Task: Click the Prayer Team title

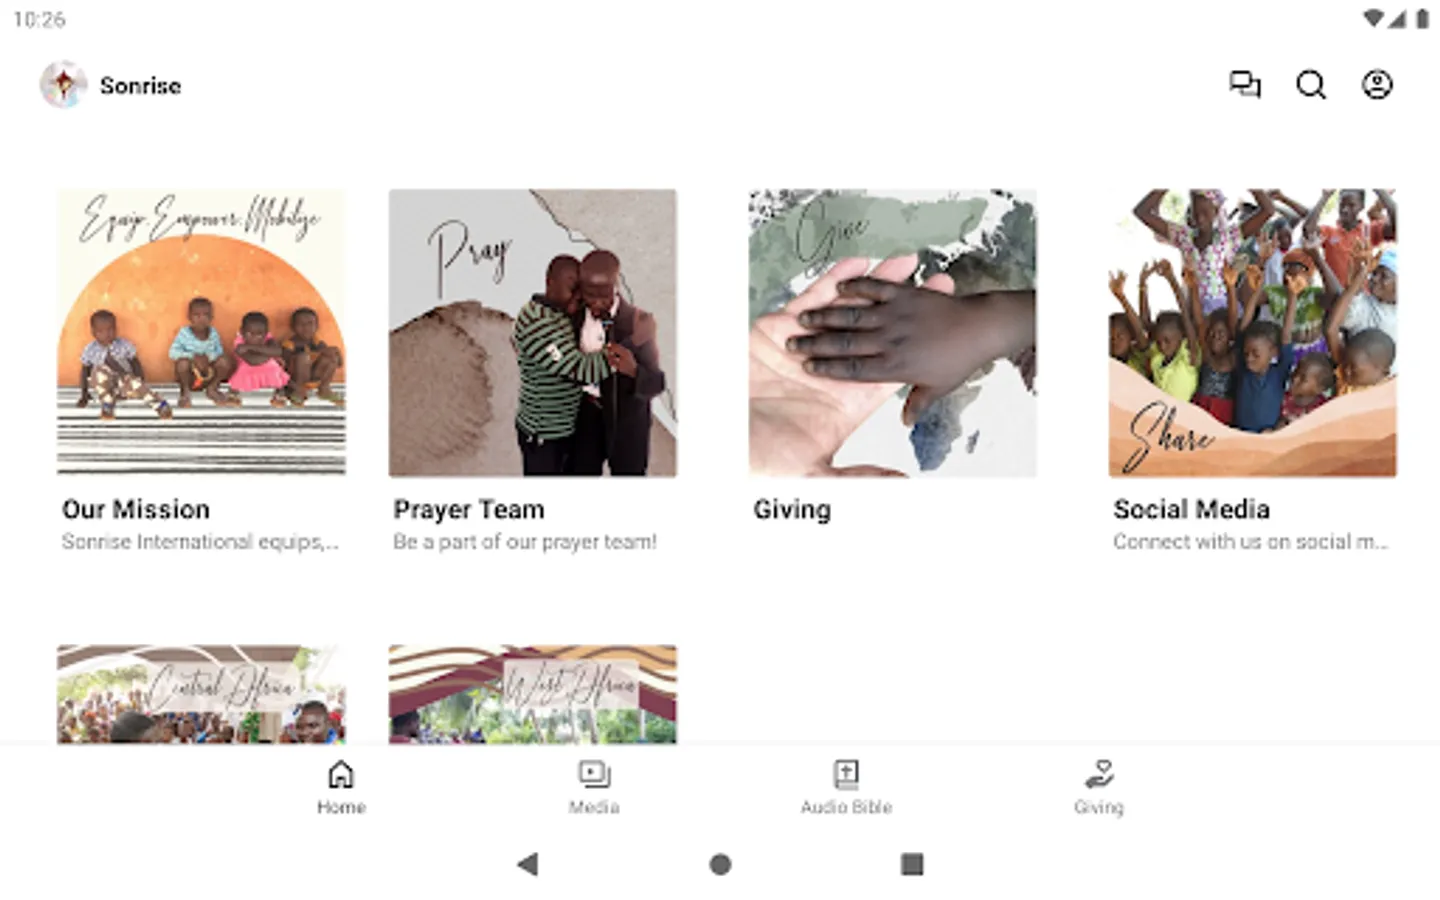Action: [x=469, y=510]
